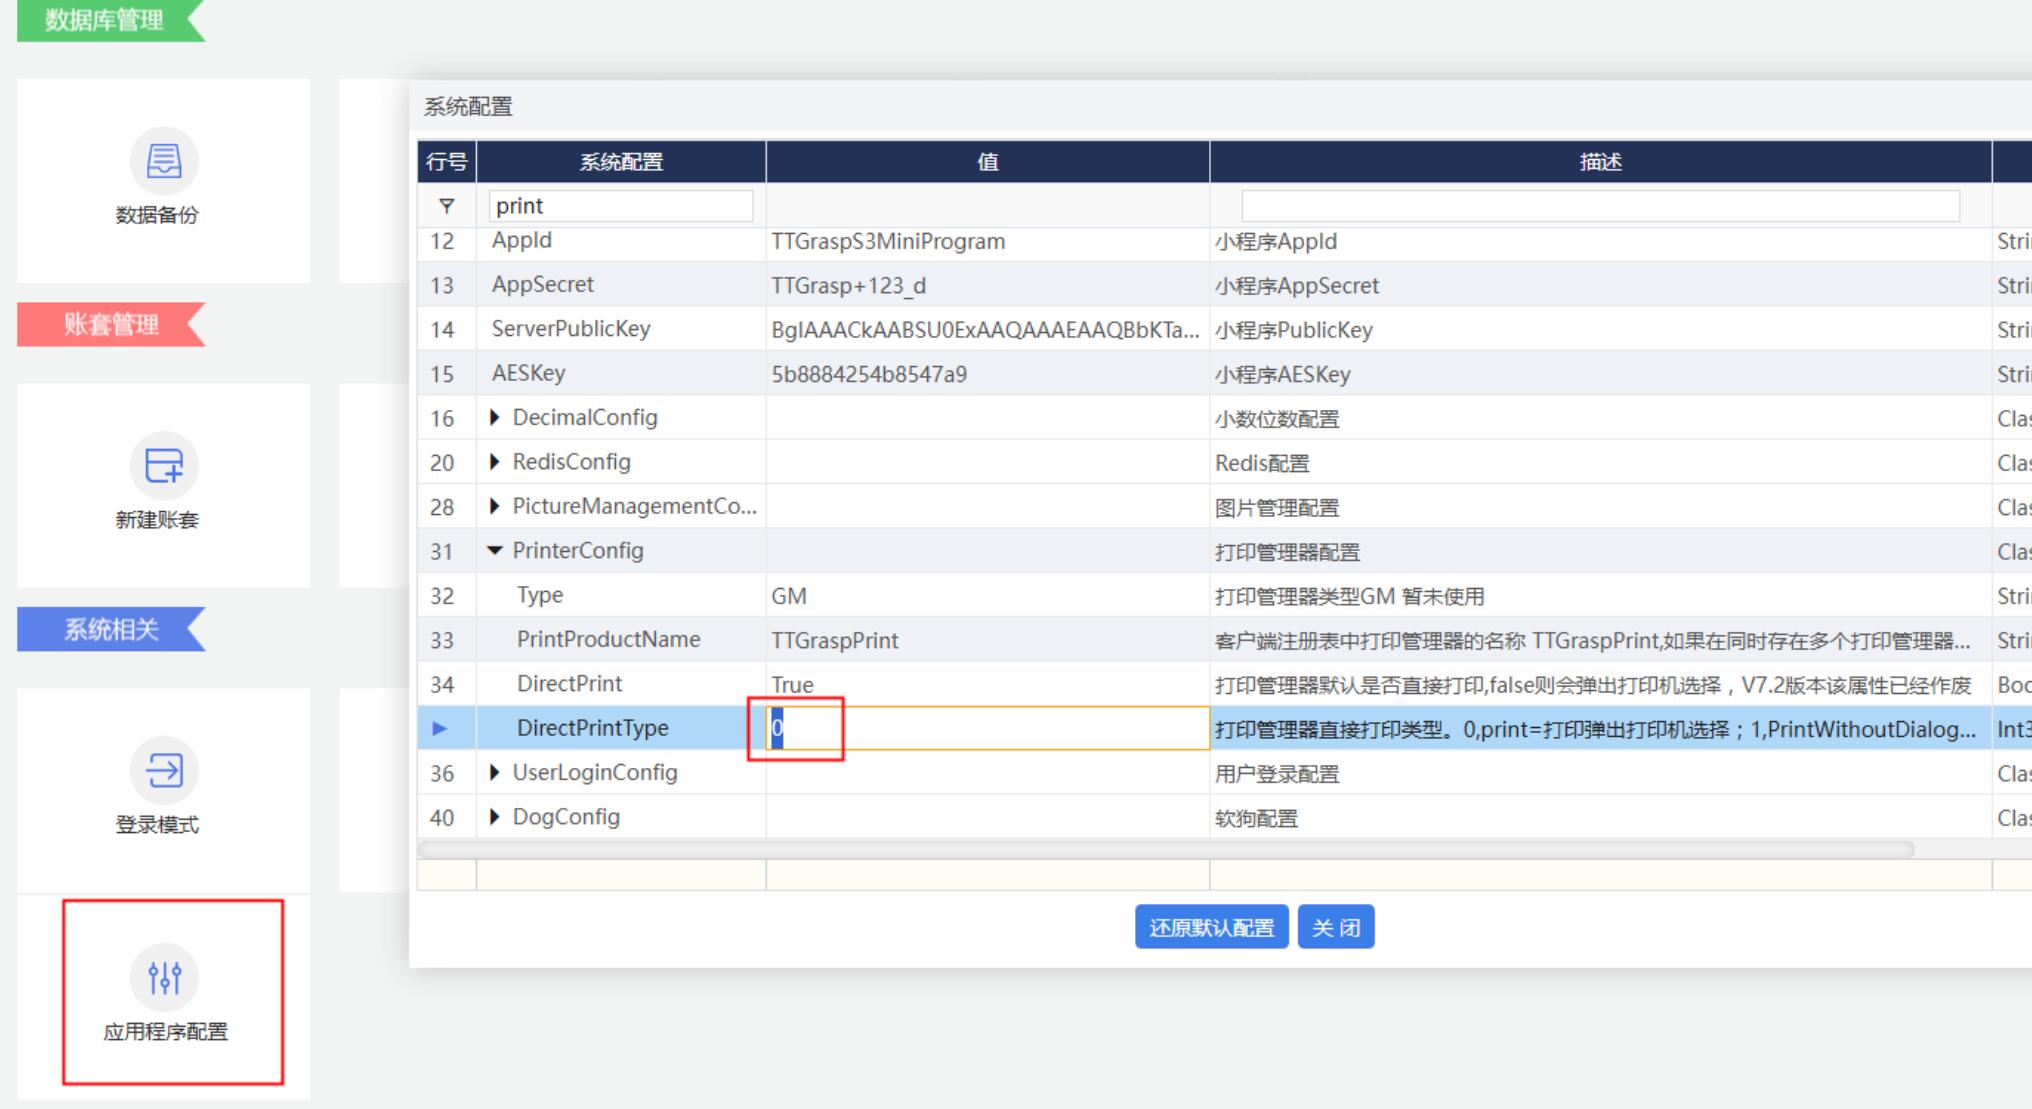Click the 数据备份 data backup icon
The width and height of the screenshot is (2032, 1109).
click(164, 161)
